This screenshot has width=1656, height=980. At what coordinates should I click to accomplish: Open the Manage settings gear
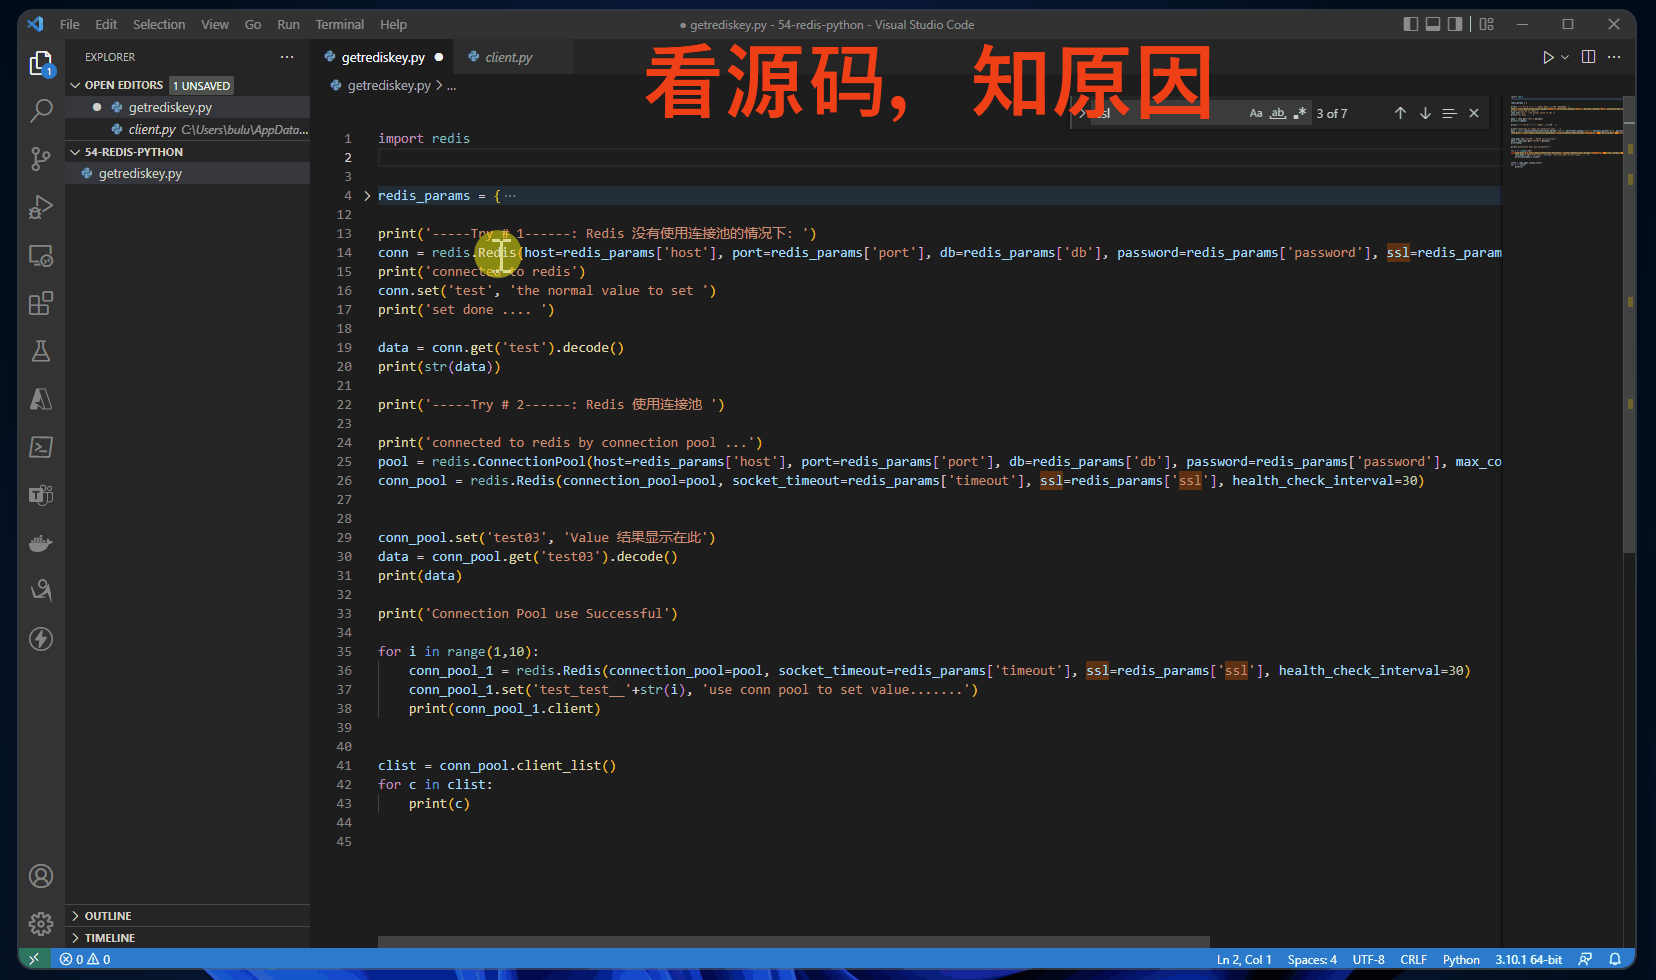41,923
